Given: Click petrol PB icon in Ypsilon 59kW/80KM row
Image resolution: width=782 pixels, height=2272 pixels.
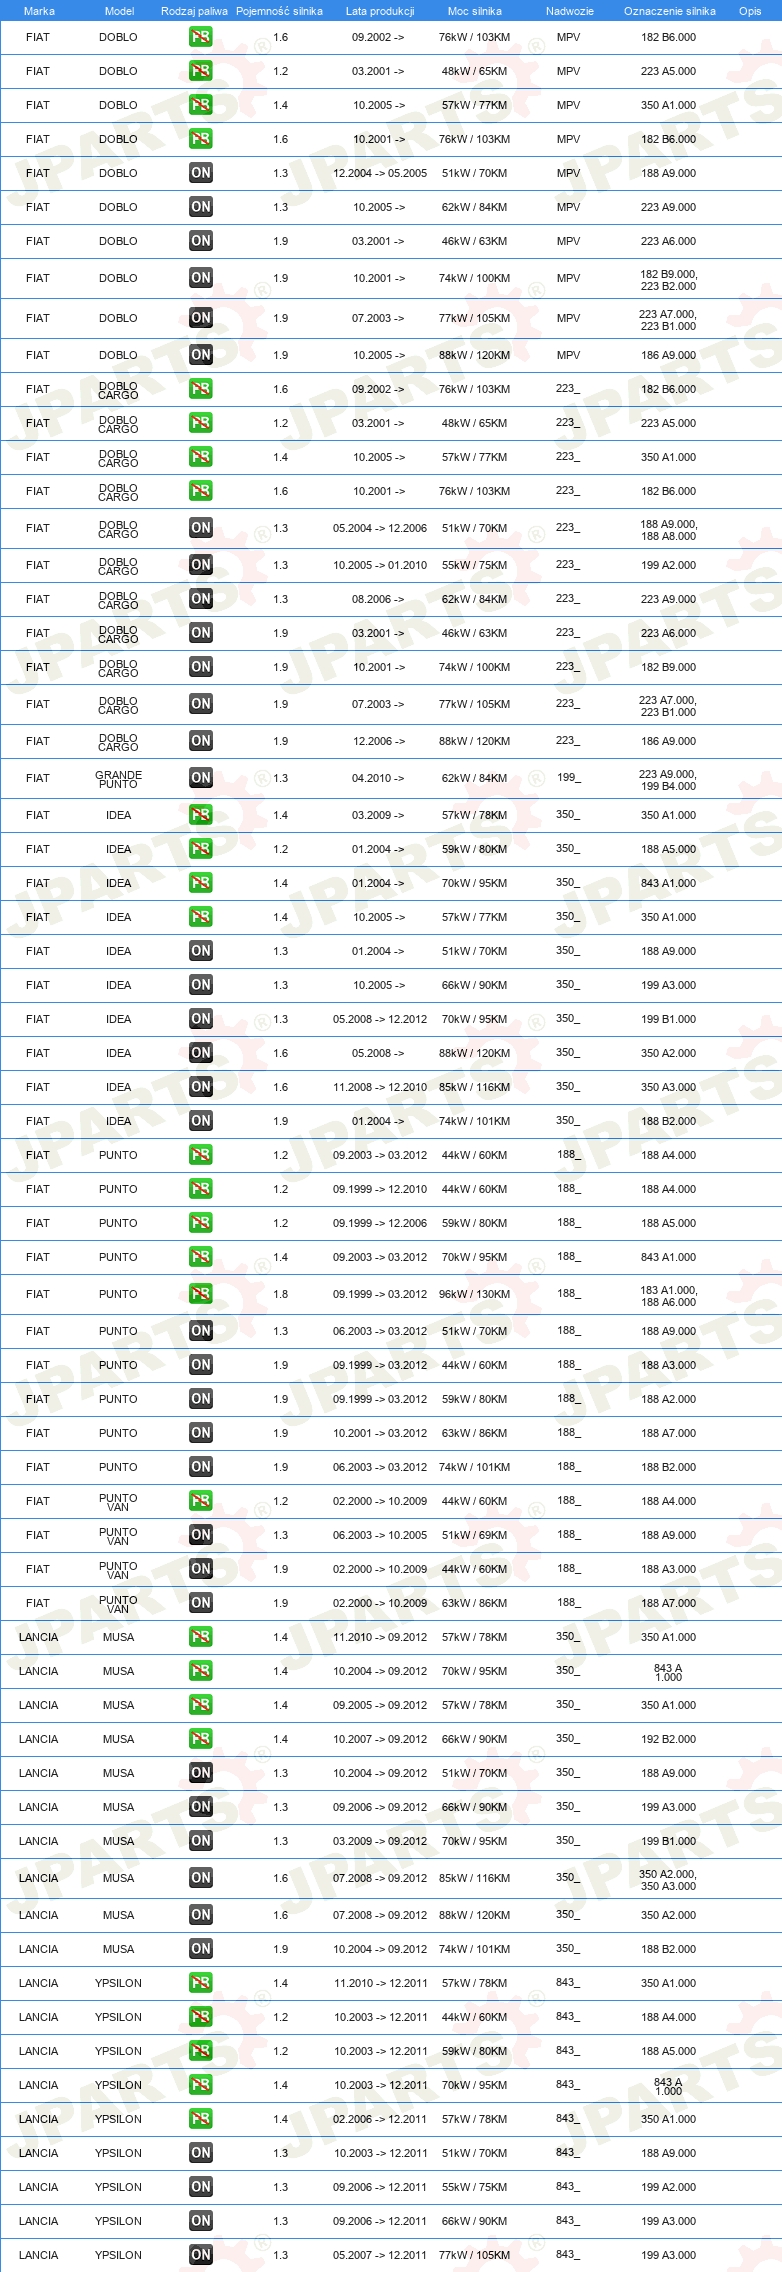Looking at the screenshot, I should (x=201, y=2051).
